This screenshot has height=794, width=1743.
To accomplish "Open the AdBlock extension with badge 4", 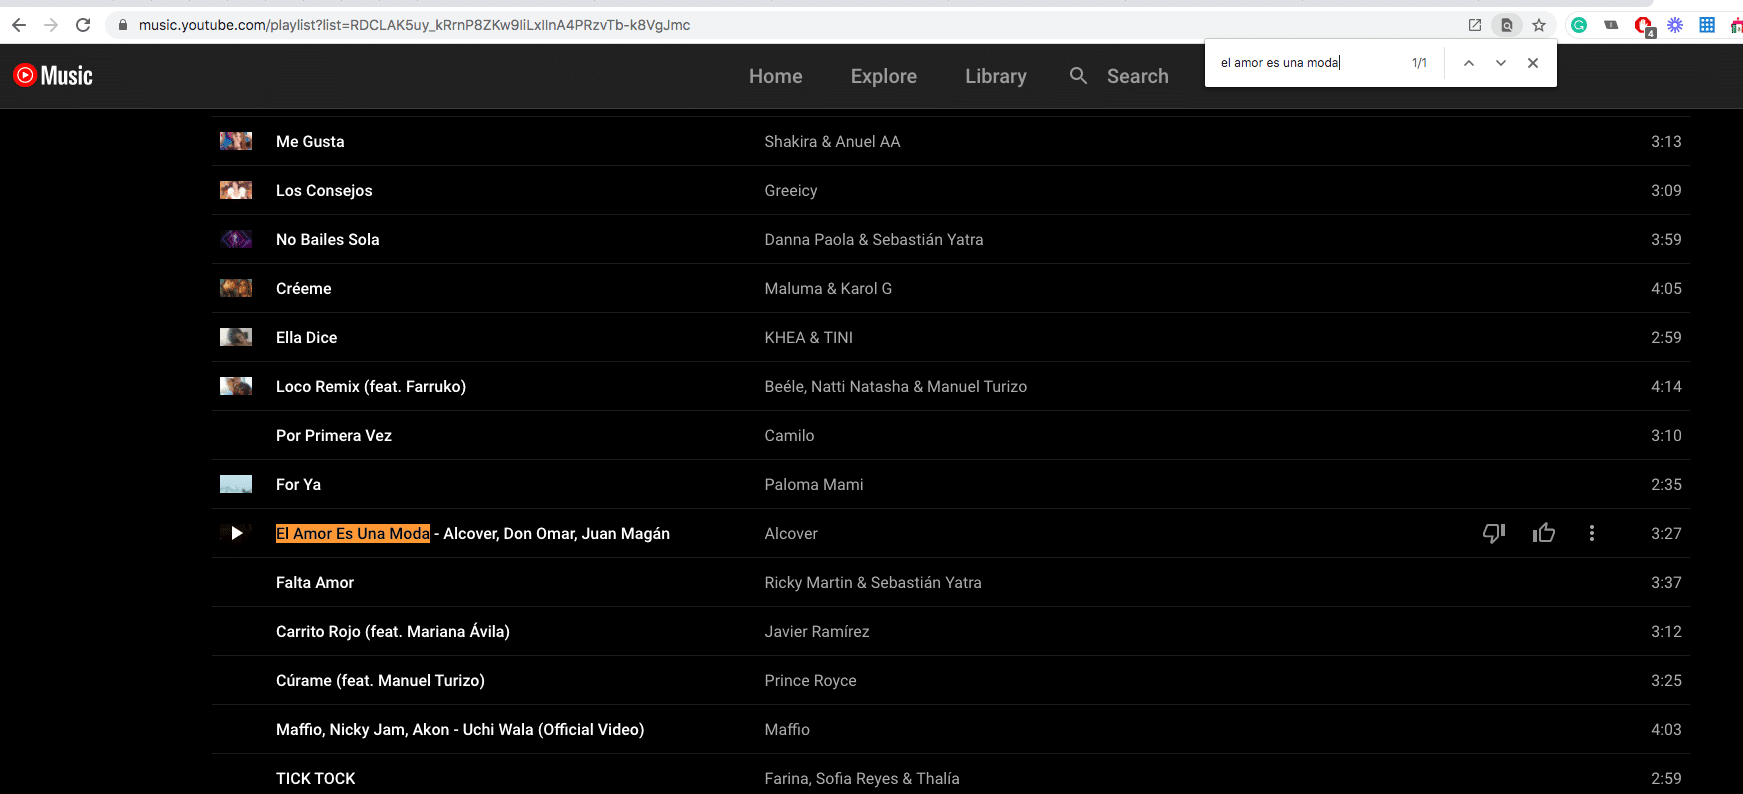I will 1644,26.
